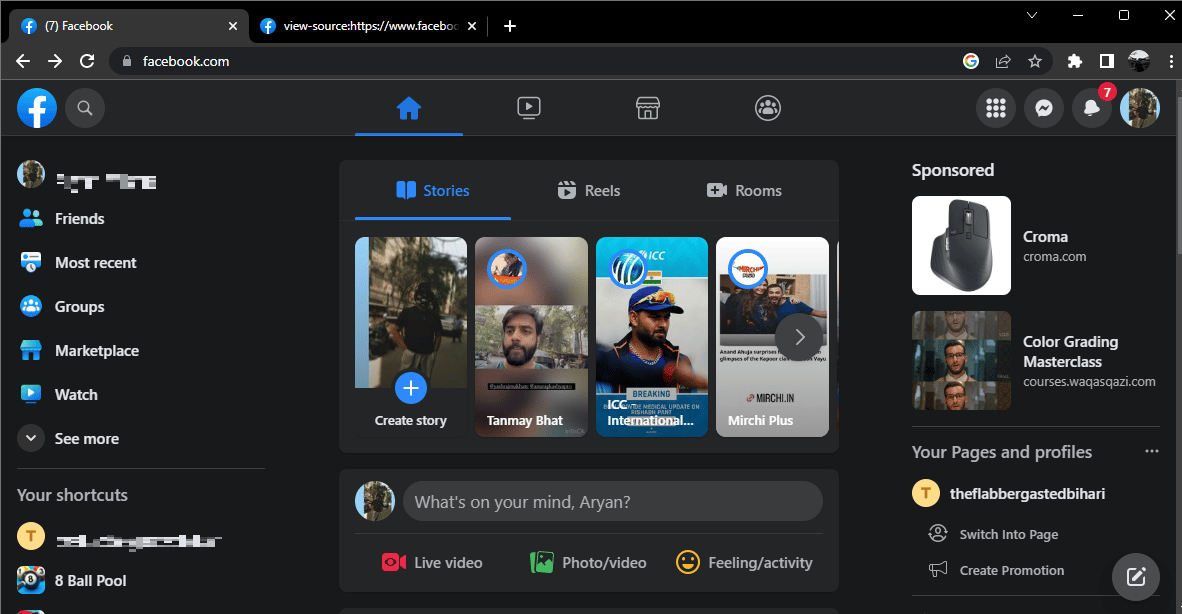Switch to the Rooms tab

coord(744,191)
